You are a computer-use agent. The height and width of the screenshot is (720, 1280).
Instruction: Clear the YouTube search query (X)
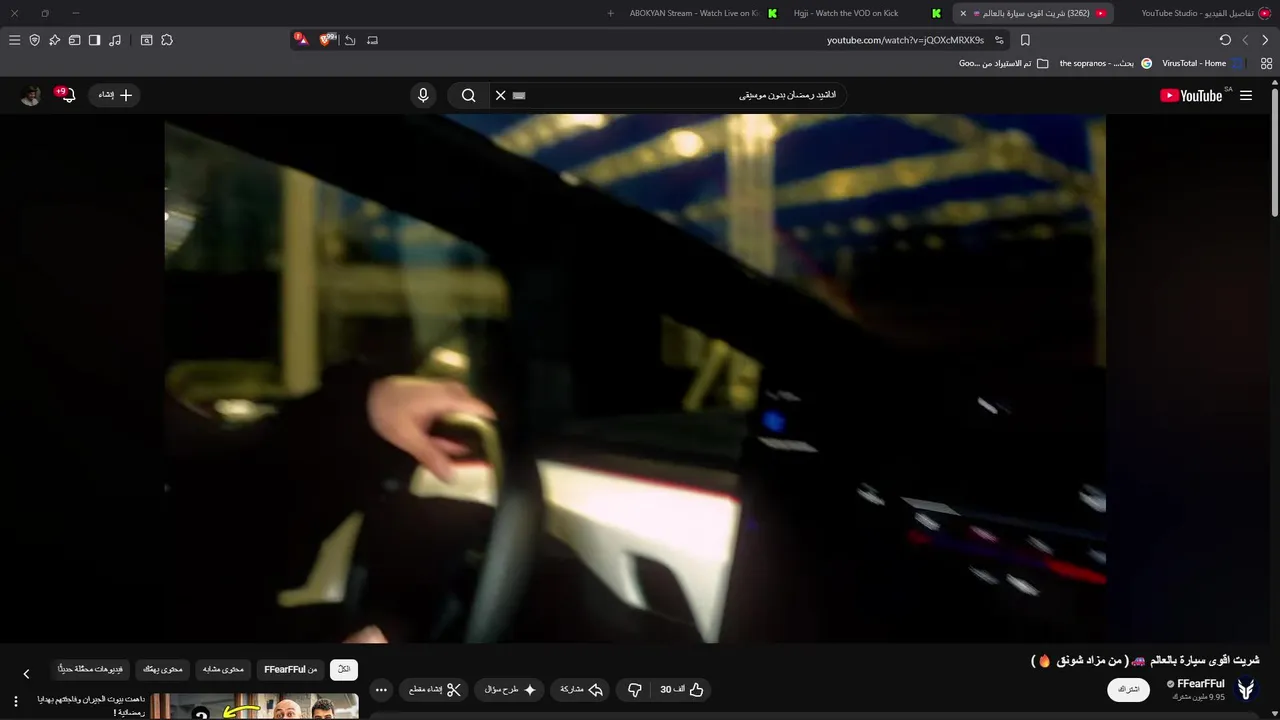(x=501, y=95)
